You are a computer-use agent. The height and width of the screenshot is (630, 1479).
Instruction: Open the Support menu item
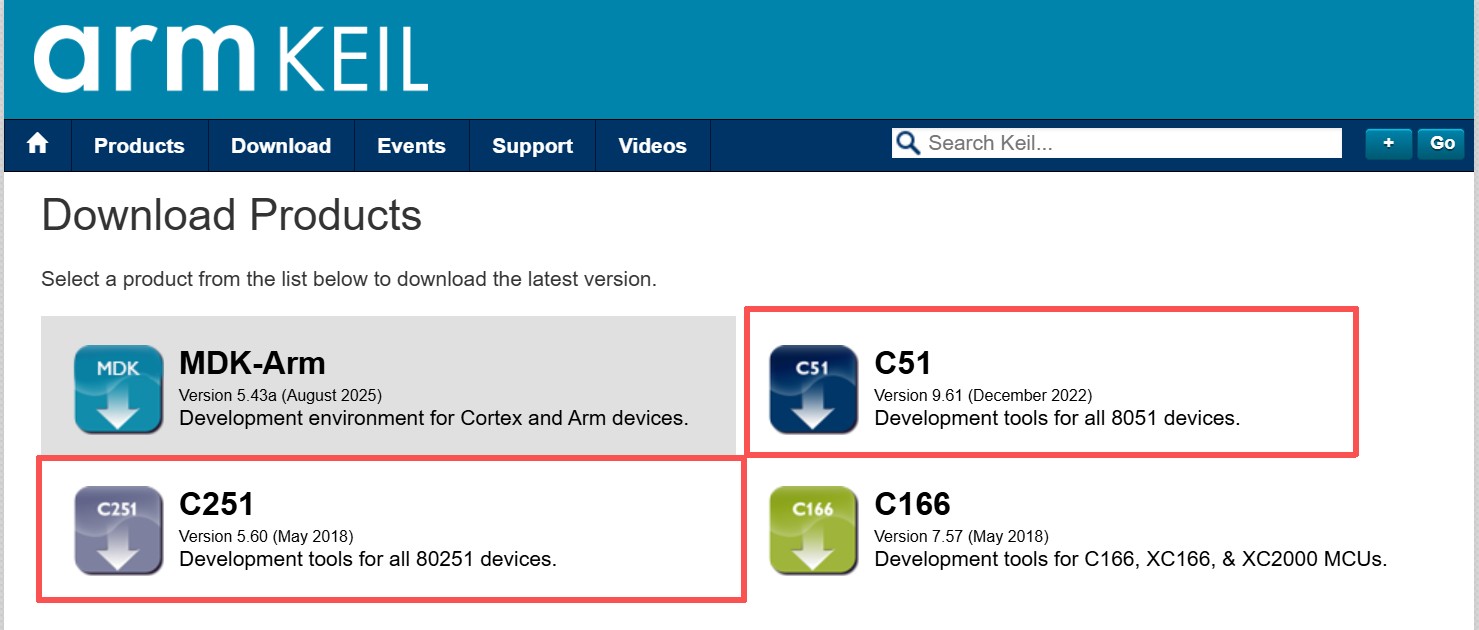tap(532, 146)
